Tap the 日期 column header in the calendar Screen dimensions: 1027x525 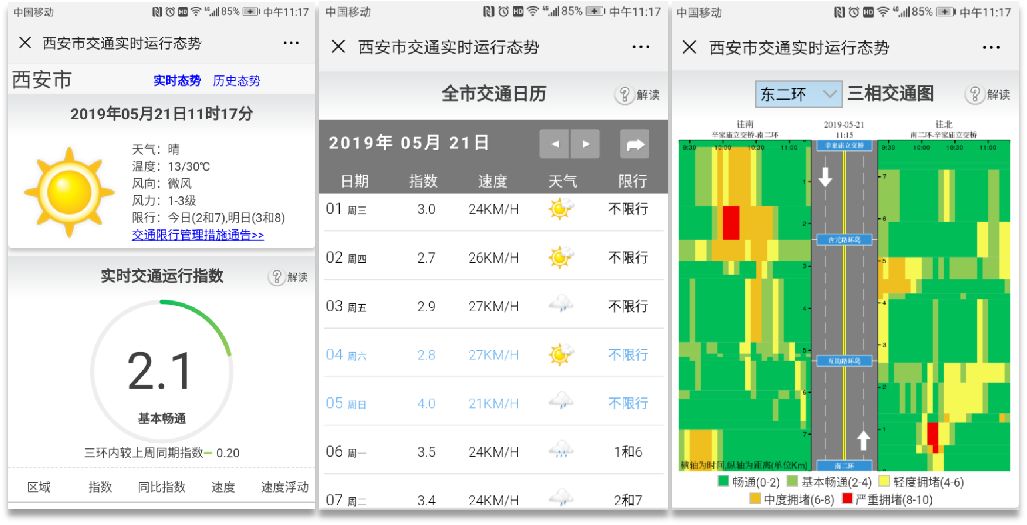pos(354,181)
